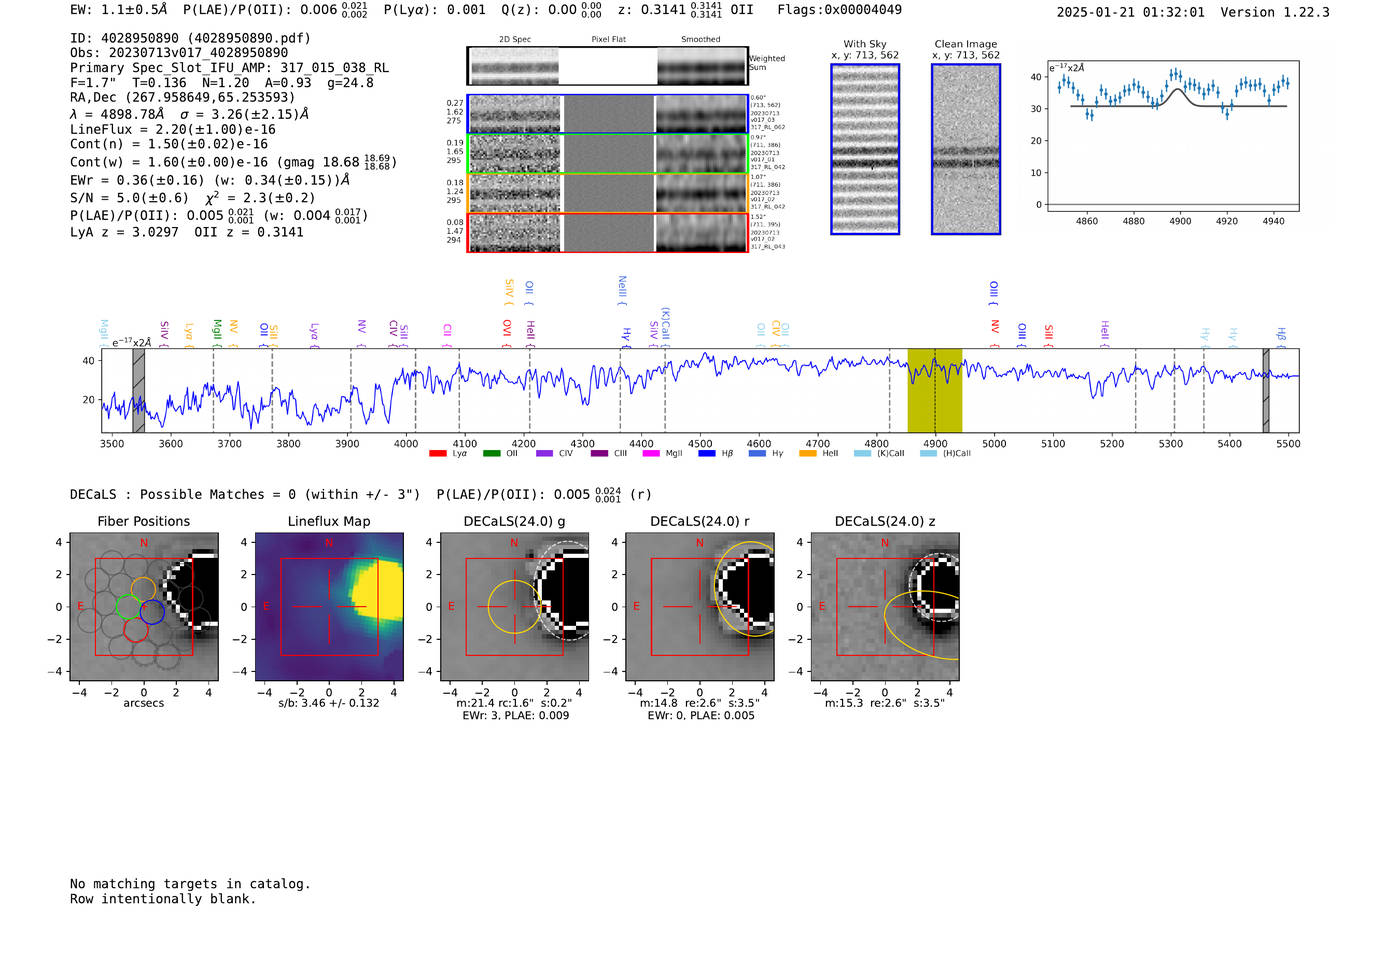Click the Gaussian line-fit plot
The height and width of the screenshot is (953, 1400).
pos(1172,138)
